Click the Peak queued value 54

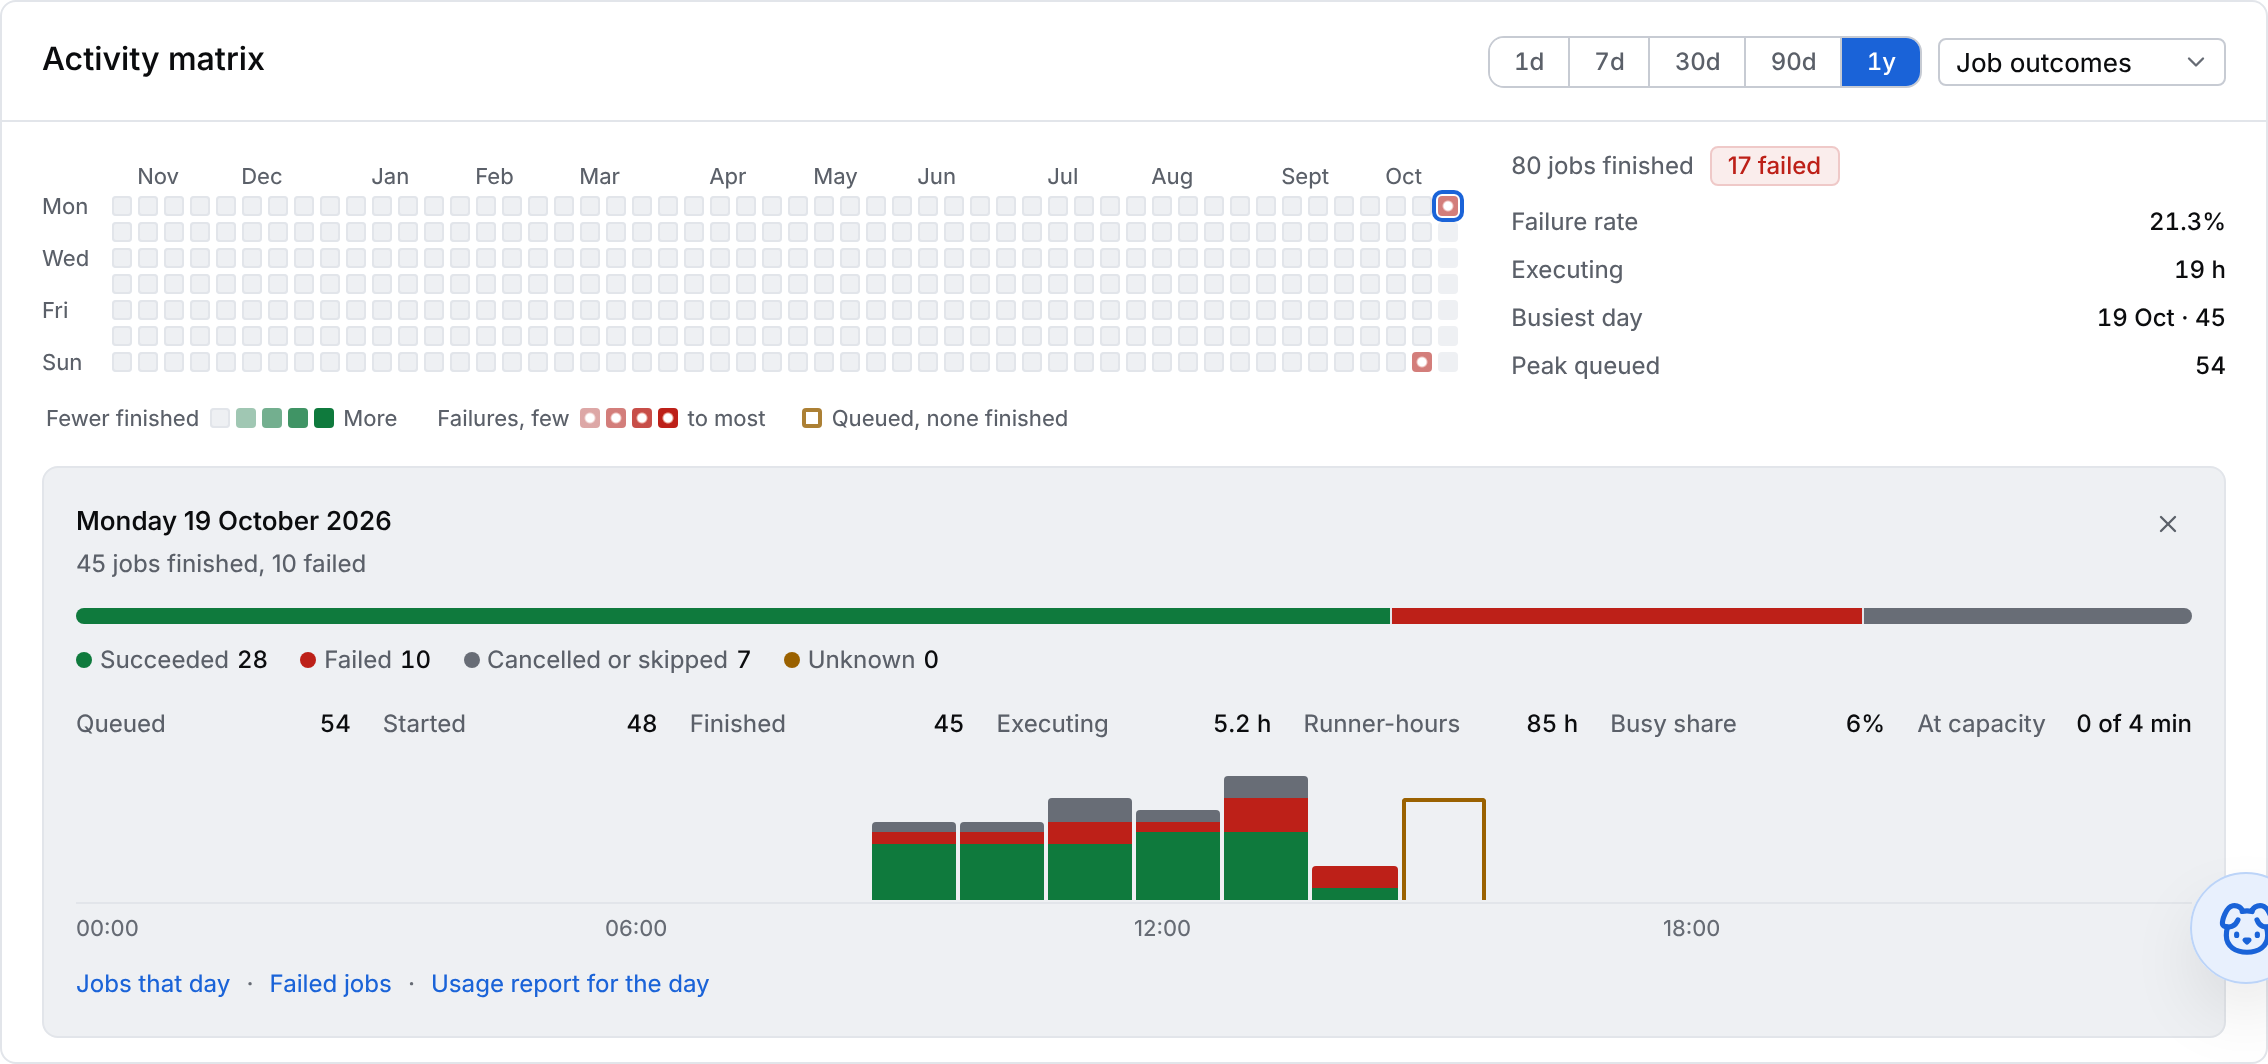[2210, 366]
